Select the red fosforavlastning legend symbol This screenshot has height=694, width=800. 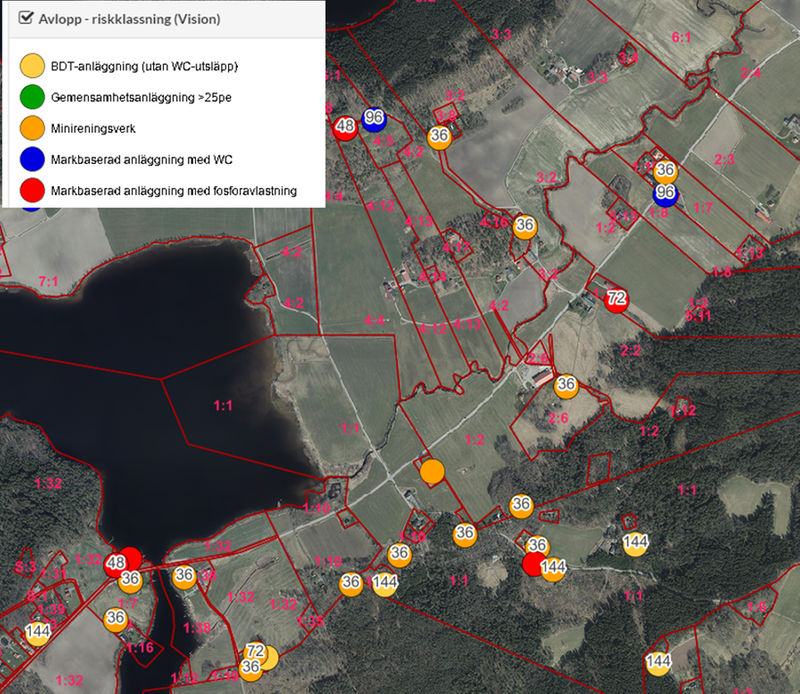pos(32,190)
